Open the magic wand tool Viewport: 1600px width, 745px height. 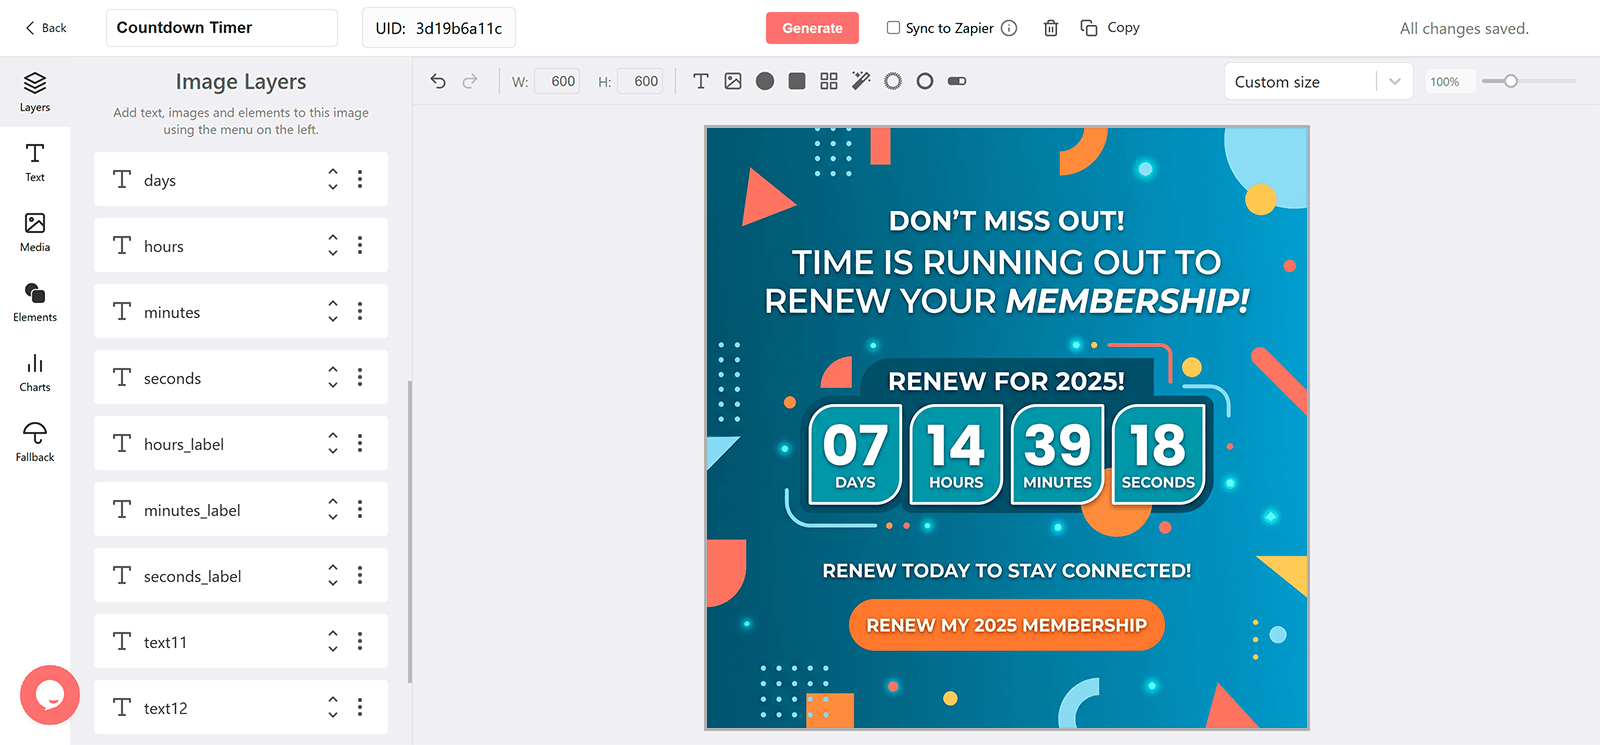(x=861, y=81)
